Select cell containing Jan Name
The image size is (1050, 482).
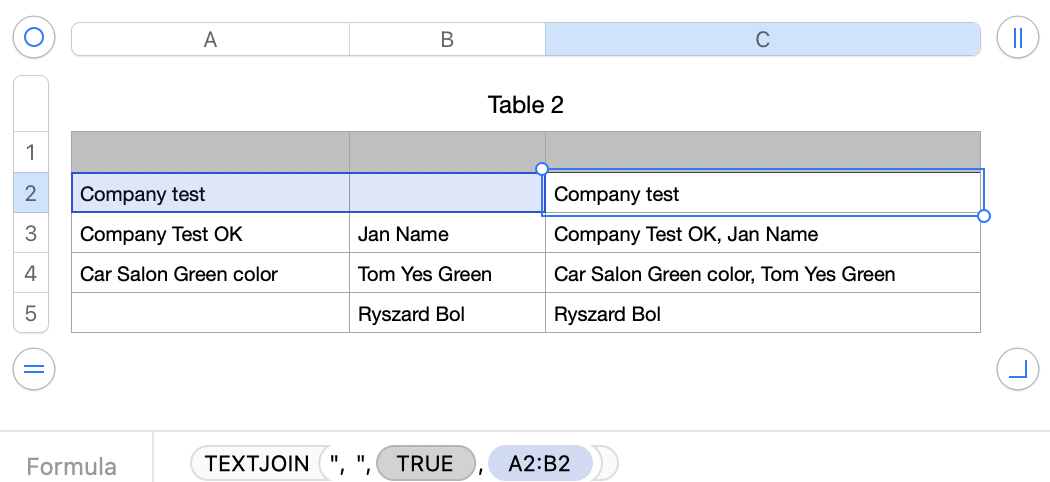coord(447,234)
